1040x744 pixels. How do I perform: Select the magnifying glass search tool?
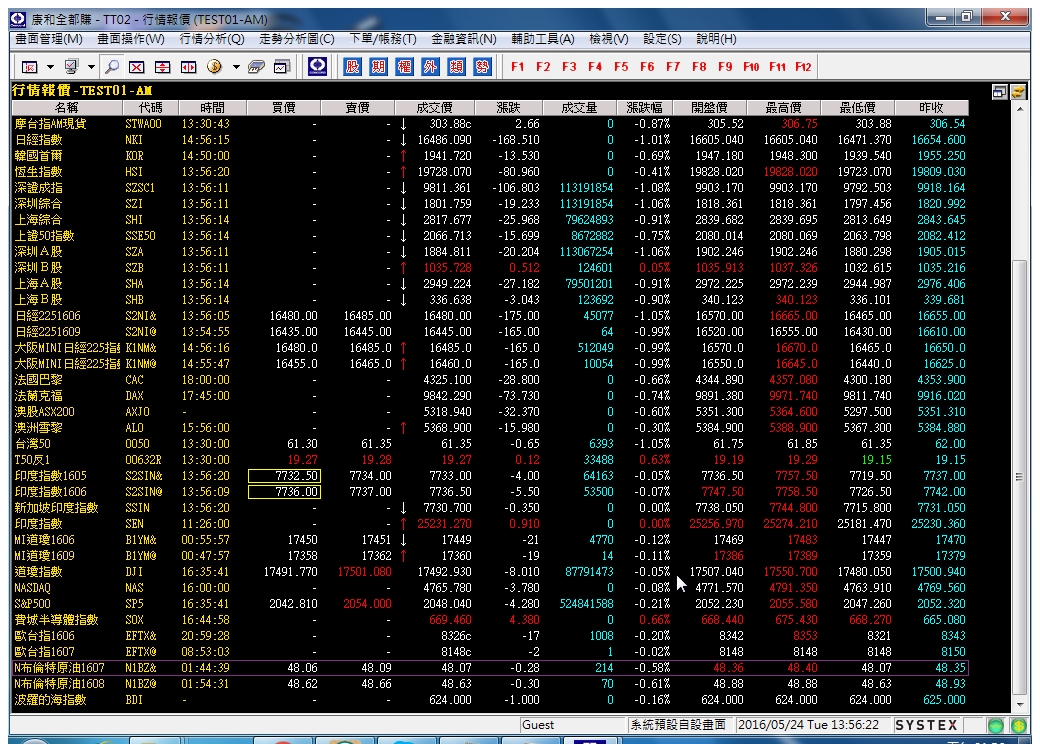tap(112, 67)
